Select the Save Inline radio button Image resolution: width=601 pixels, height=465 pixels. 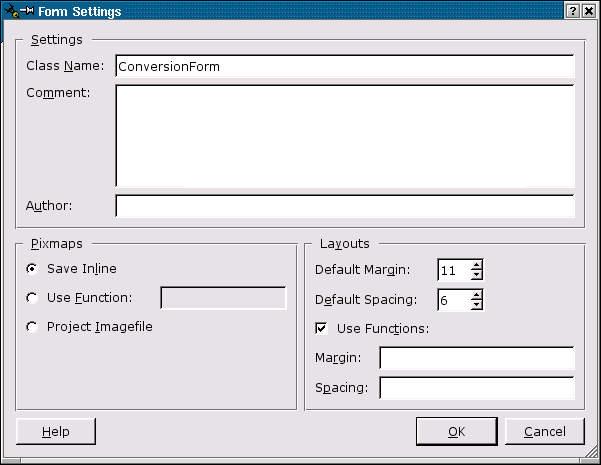tap(33, 268)
